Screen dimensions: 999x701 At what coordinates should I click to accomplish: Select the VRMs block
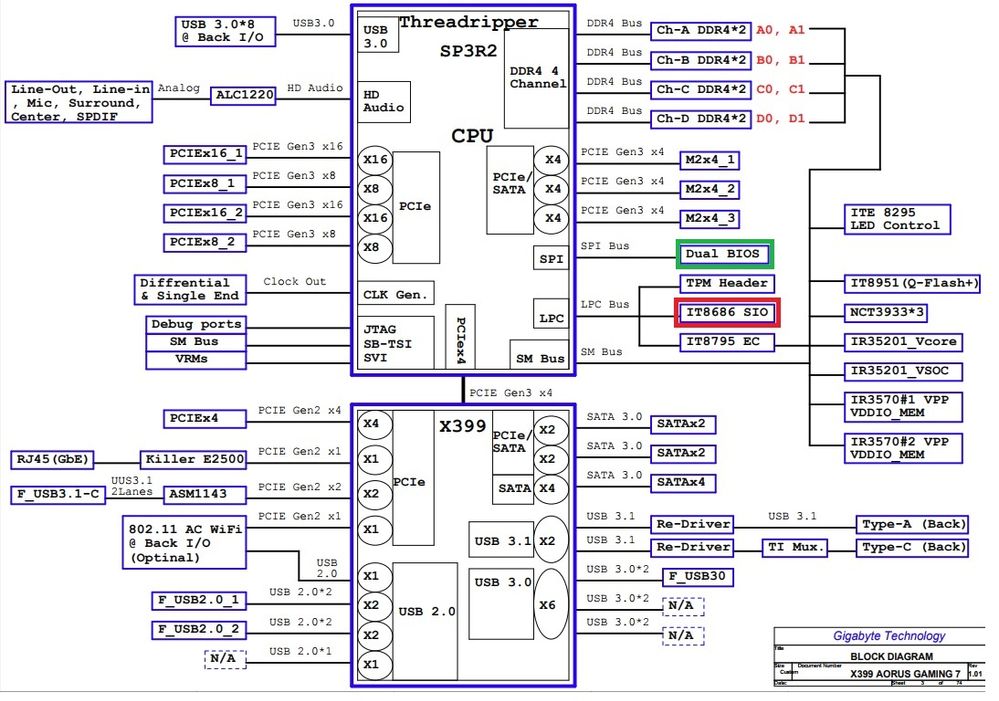tap(196, 360)
